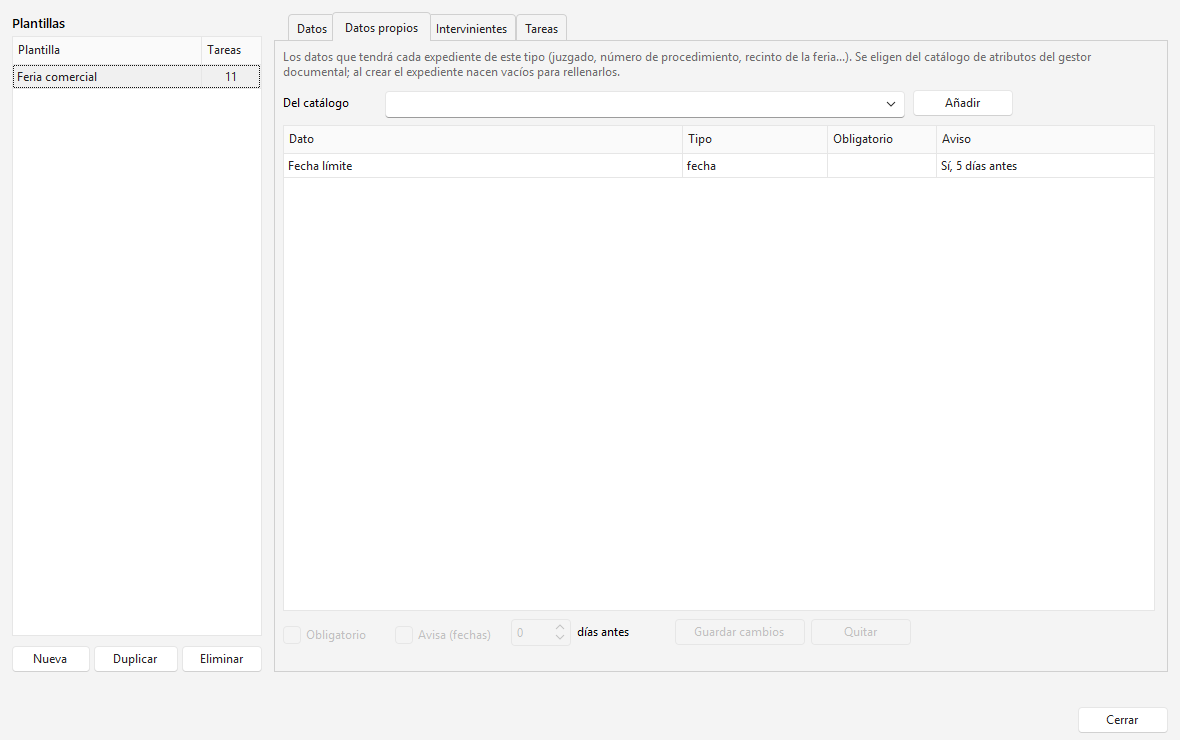The image size is (1180, 740).
Task: Click the Dato column header
Action: point(483,139)
